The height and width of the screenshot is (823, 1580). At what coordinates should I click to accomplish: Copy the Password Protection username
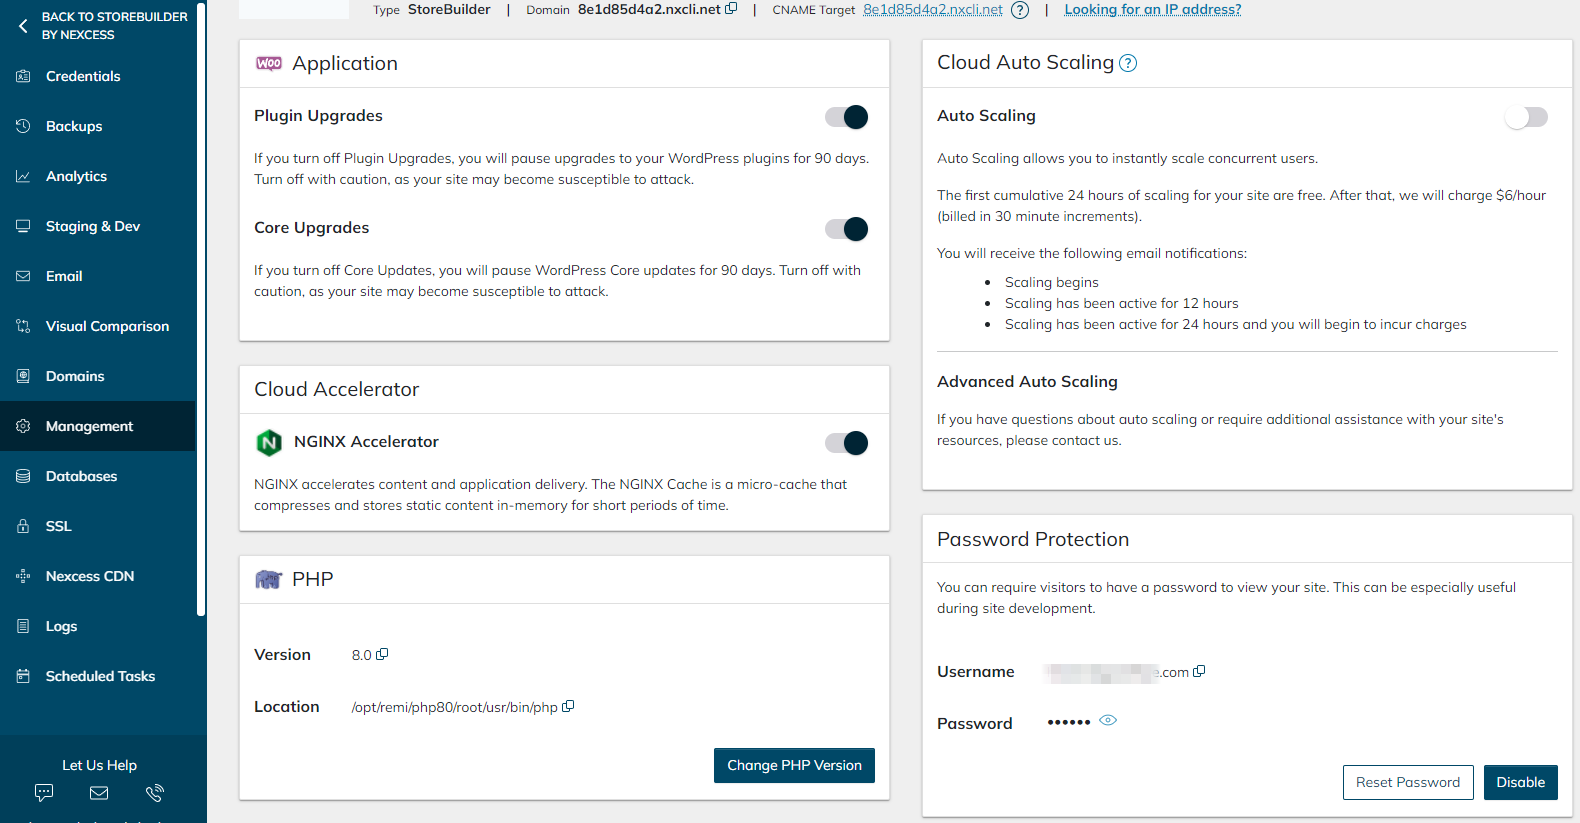click(x=1200, y=671)
